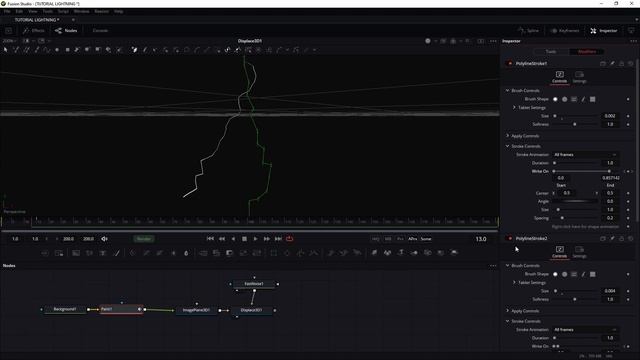Screen dimensions: 640x360
Task: Play reverse button
Action: coord(233,239)
